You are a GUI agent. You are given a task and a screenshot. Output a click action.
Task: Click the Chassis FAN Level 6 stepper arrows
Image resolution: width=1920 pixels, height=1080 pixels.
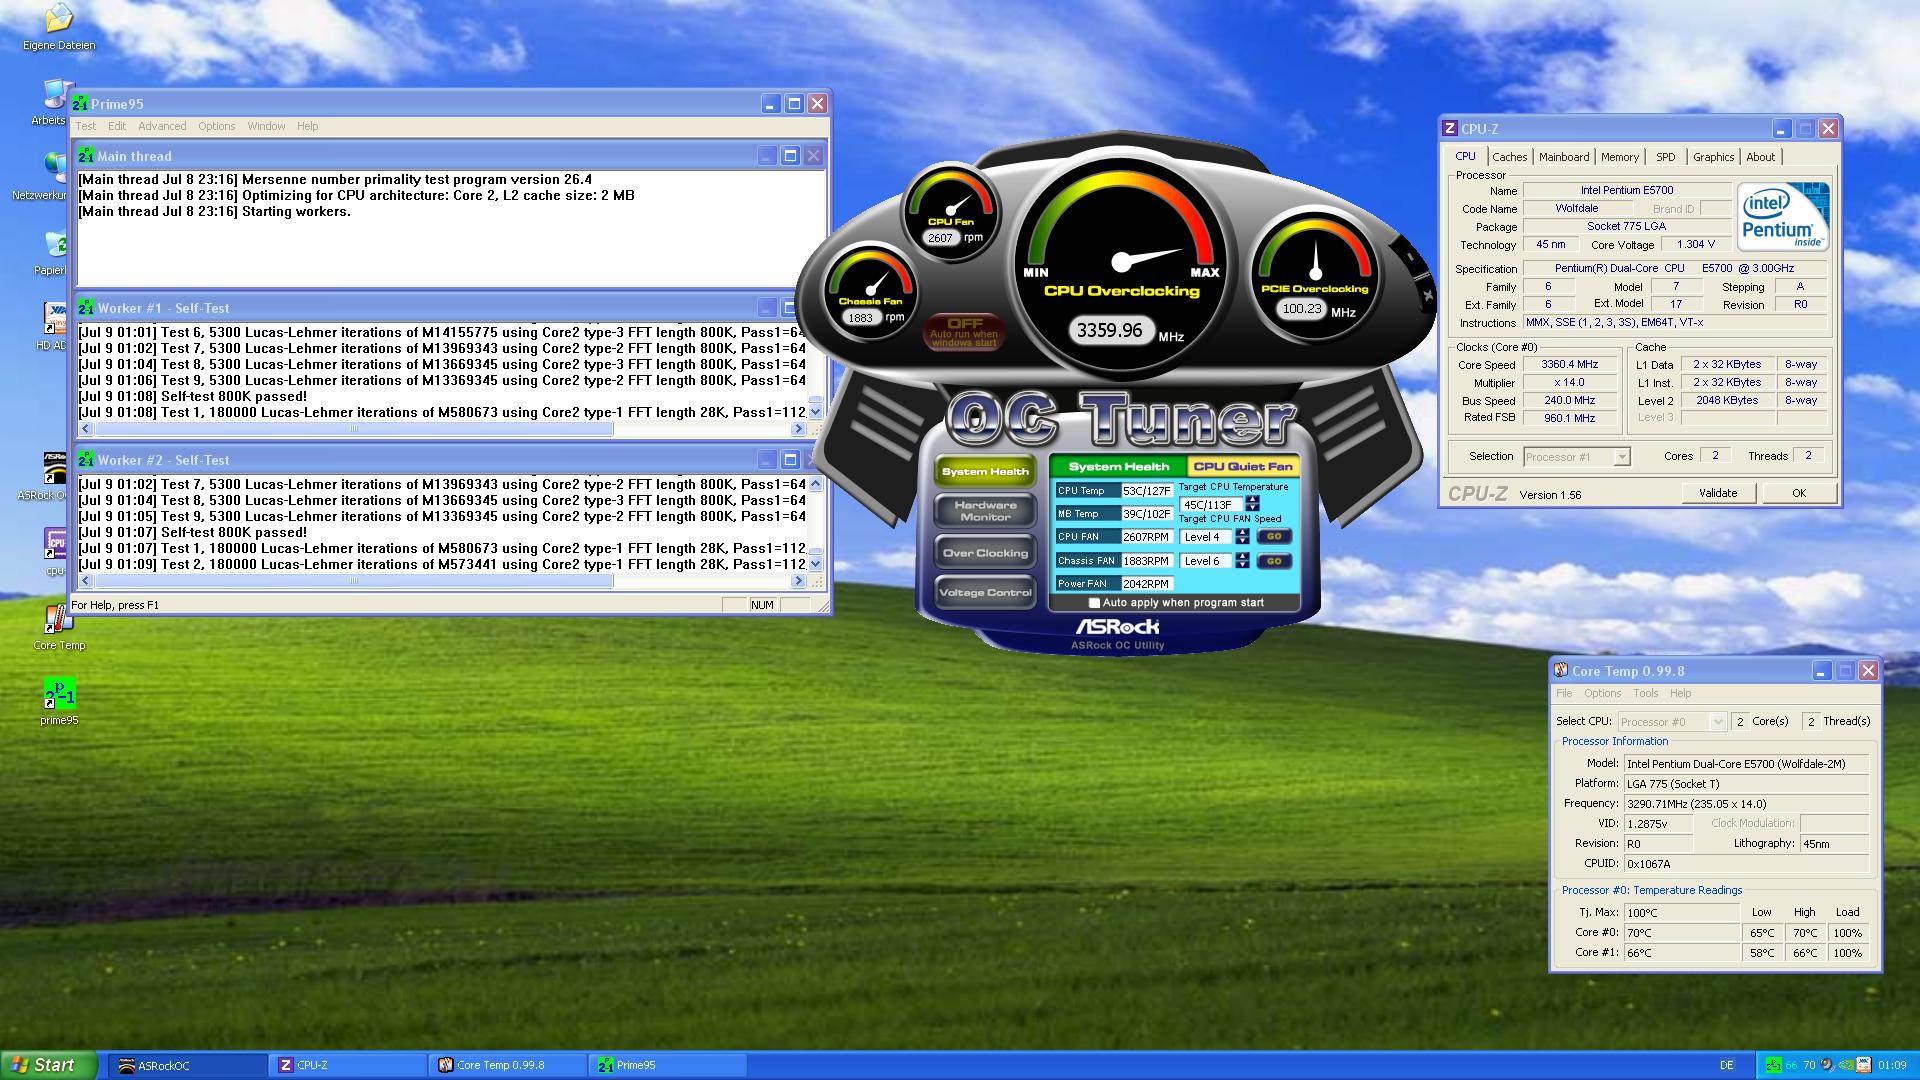tap(1242, 561)
